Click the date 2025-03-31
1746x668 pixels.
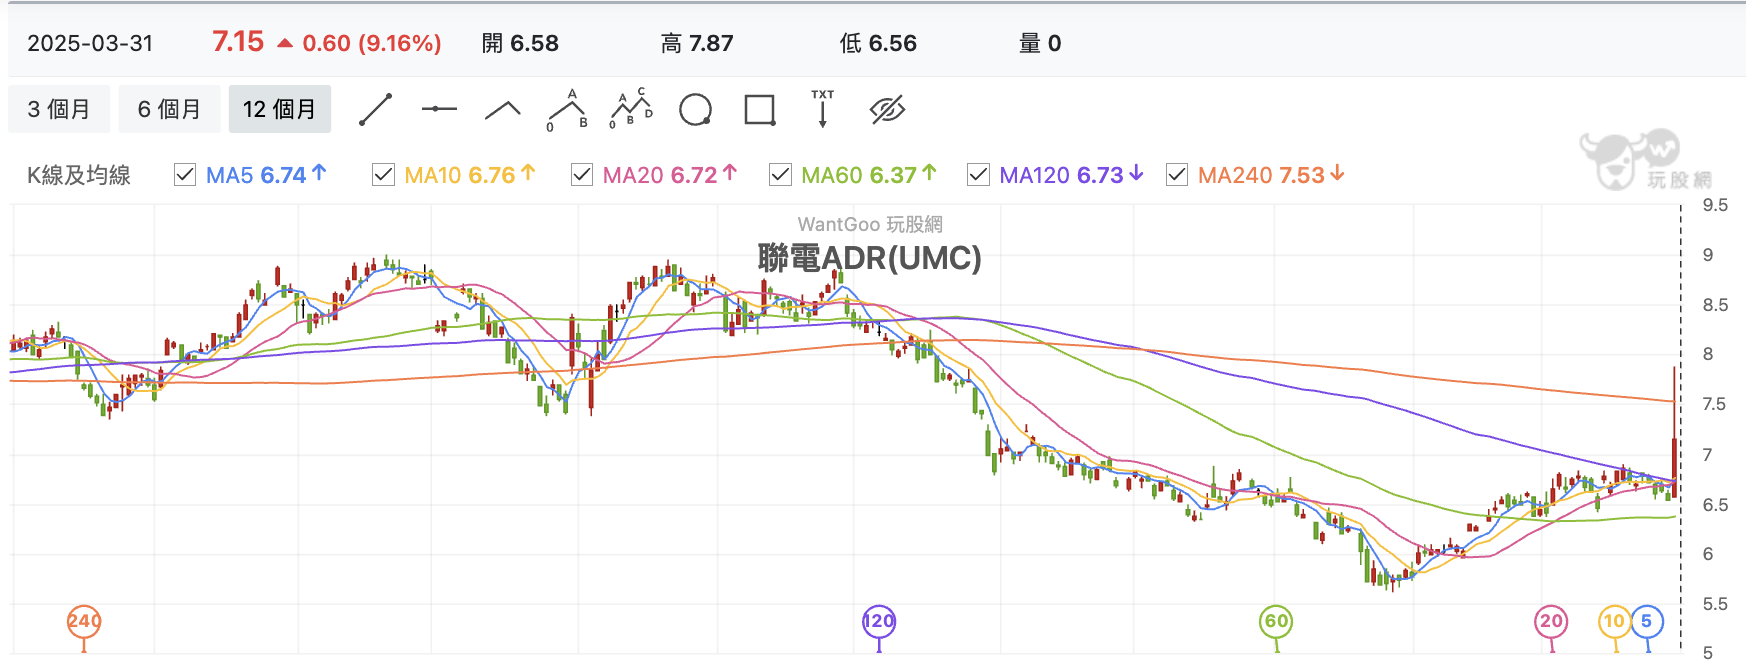[90, 43]
